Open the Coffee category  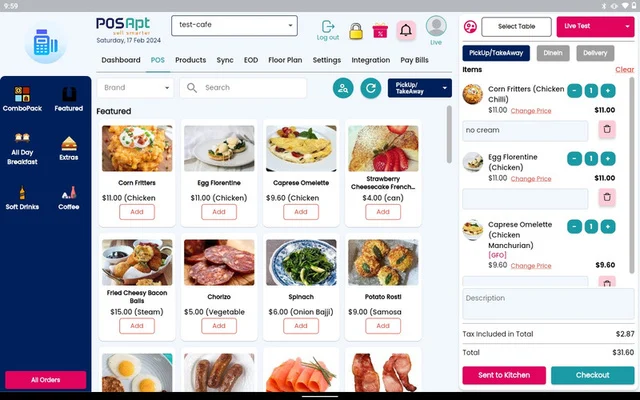[69, 198]
